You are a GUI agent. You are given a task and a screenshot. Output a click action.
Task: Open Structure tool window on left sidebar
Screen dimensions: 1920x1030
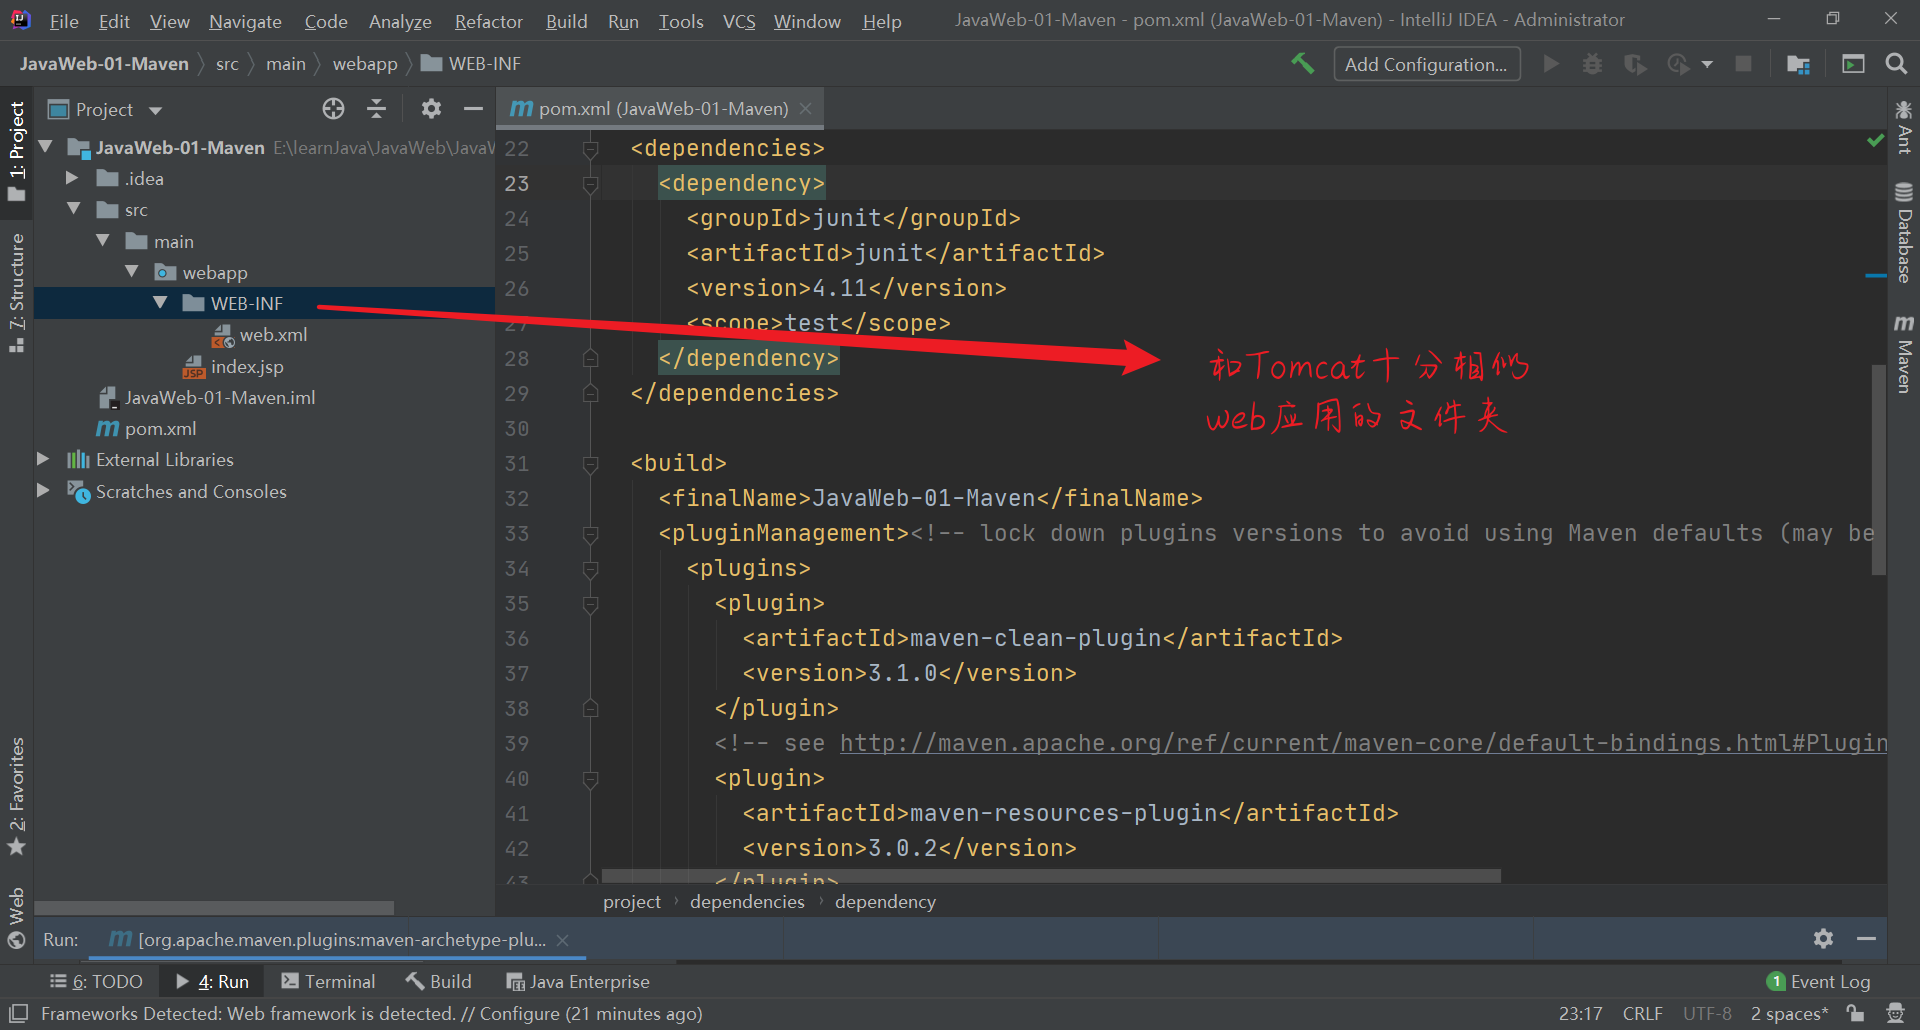click(17, 292)
